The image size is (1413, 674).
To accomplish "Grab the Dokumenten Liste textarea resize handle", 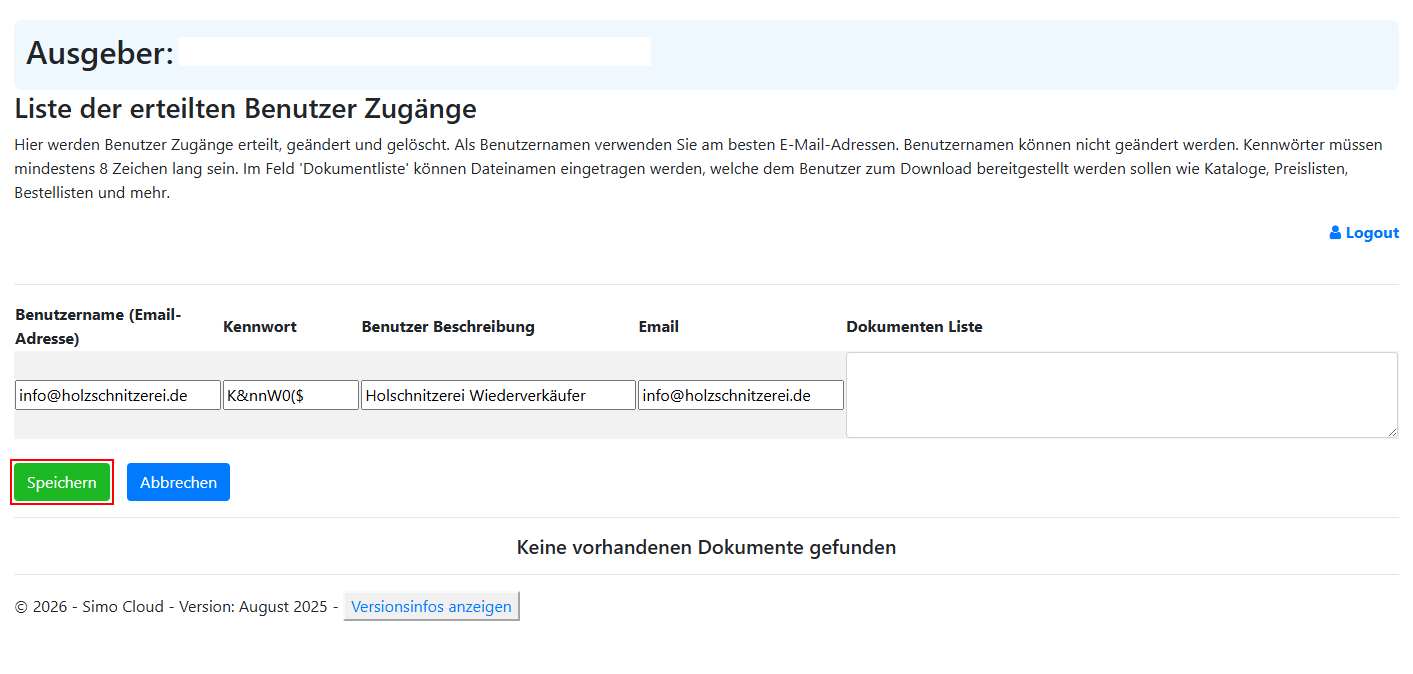I will click(x=1392, y=432).
